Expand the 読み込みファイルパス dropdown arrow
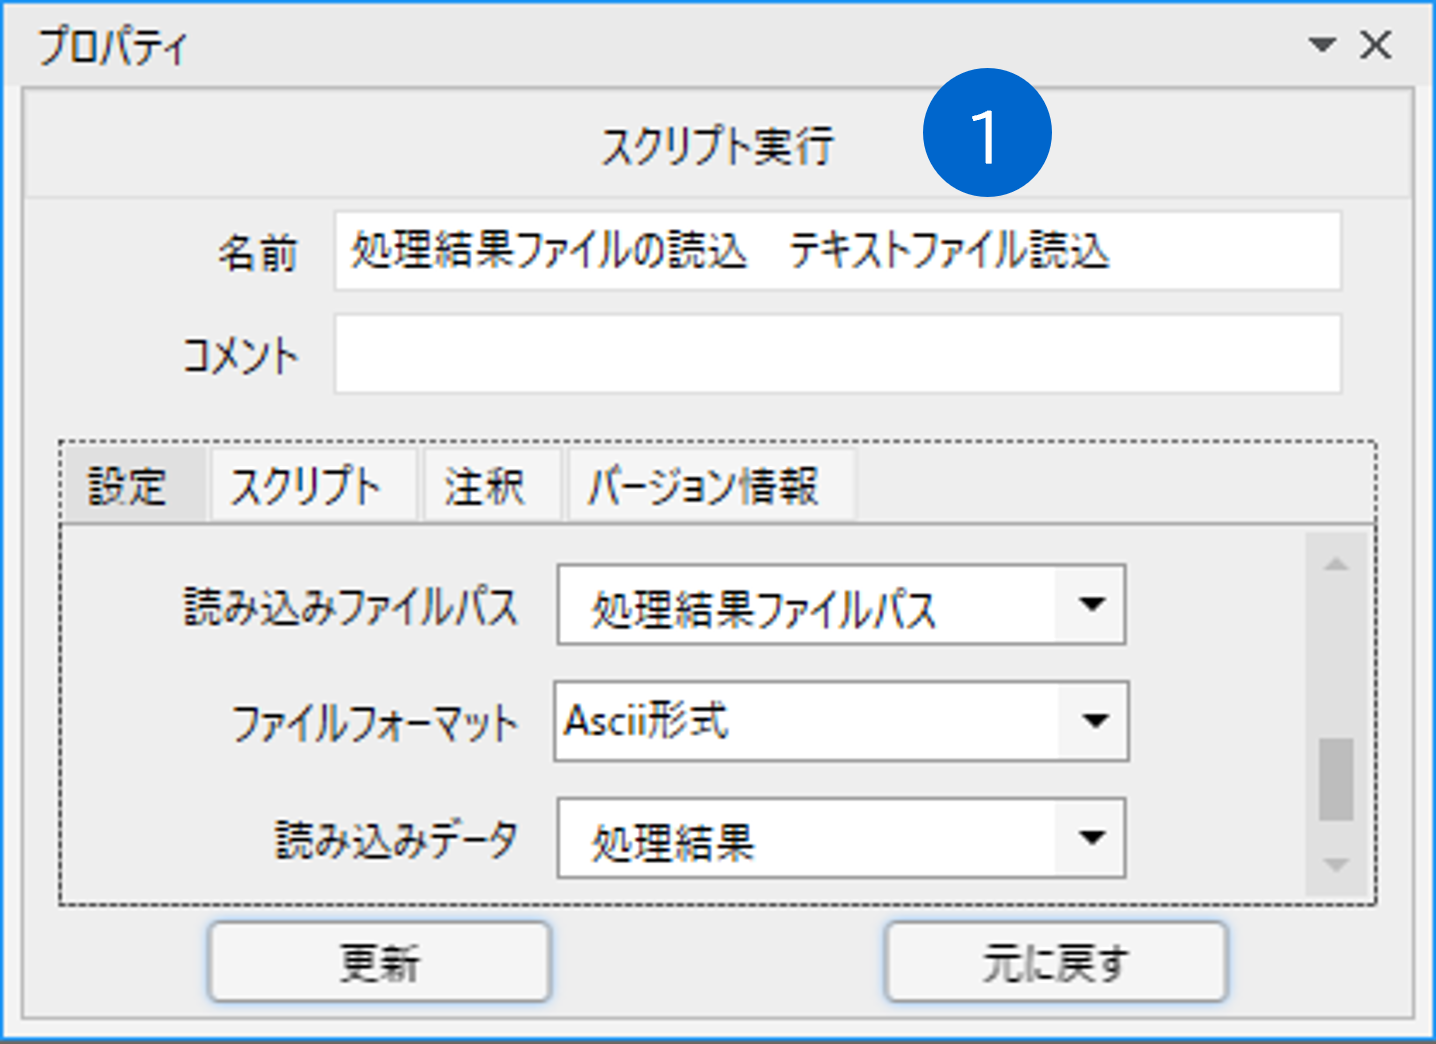This screenshot has width=1436, height=1044. coord(1091,604)
